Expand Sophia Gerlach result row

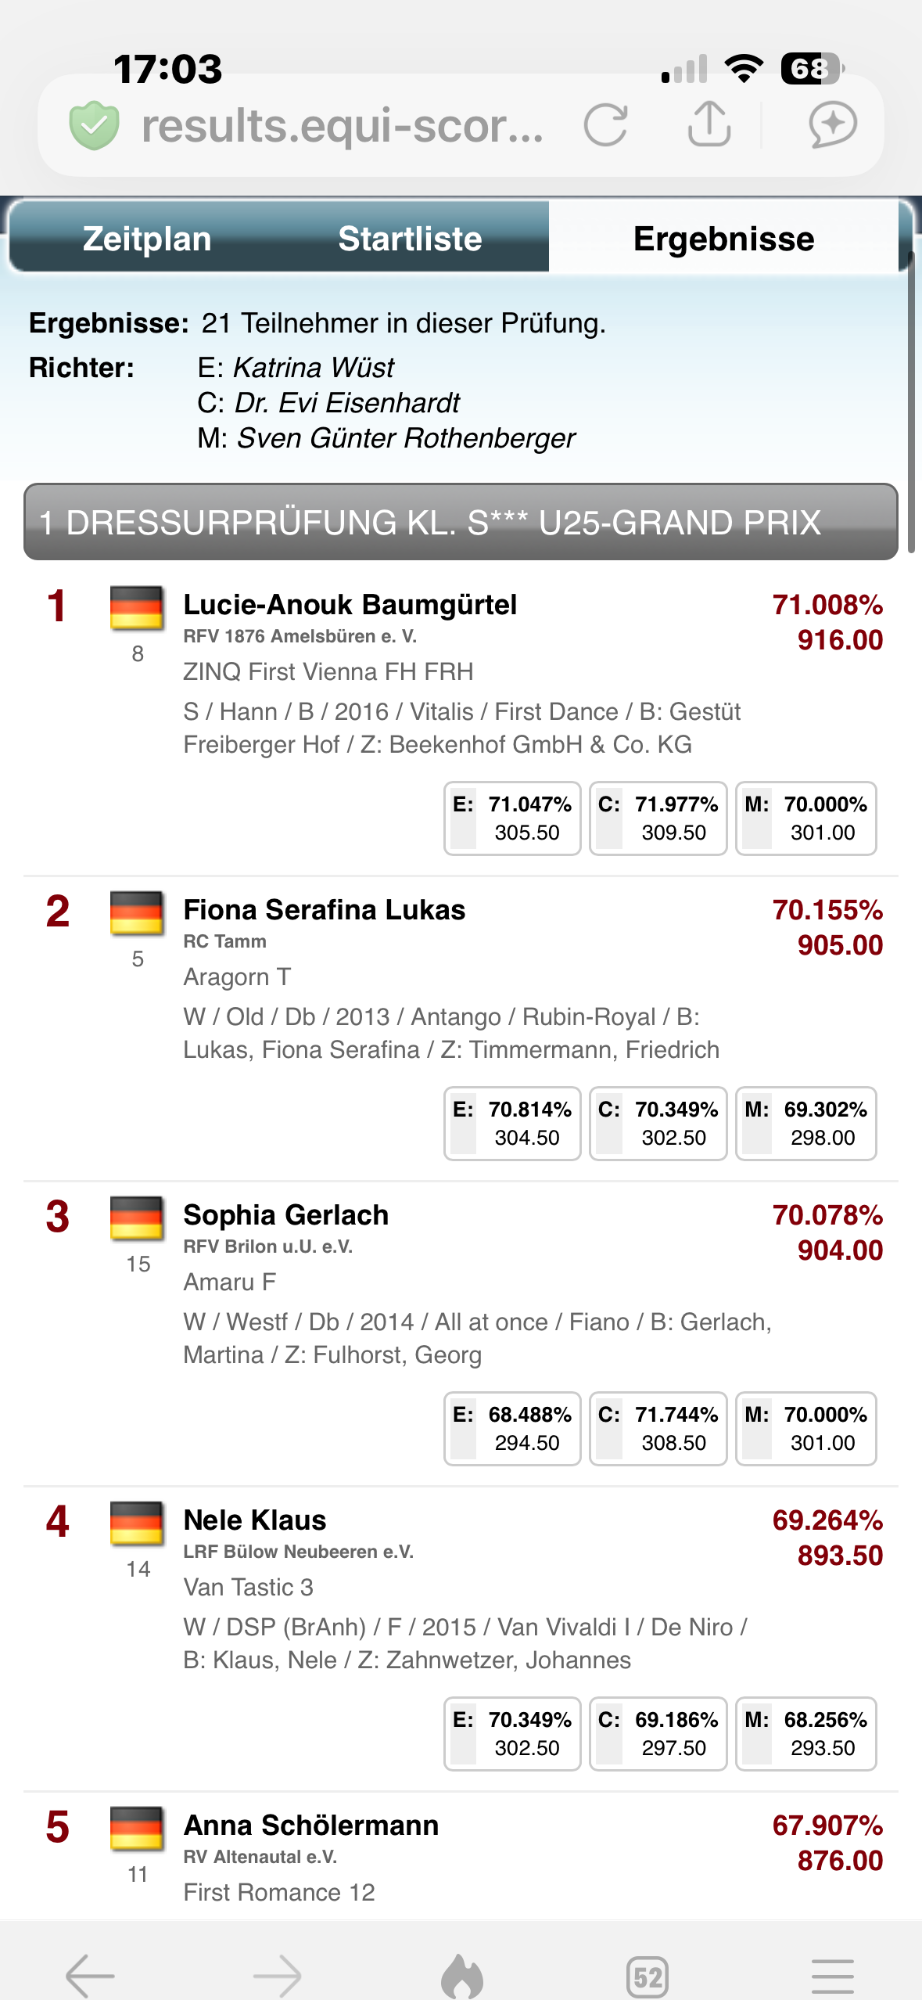[x=286, y=1215]
